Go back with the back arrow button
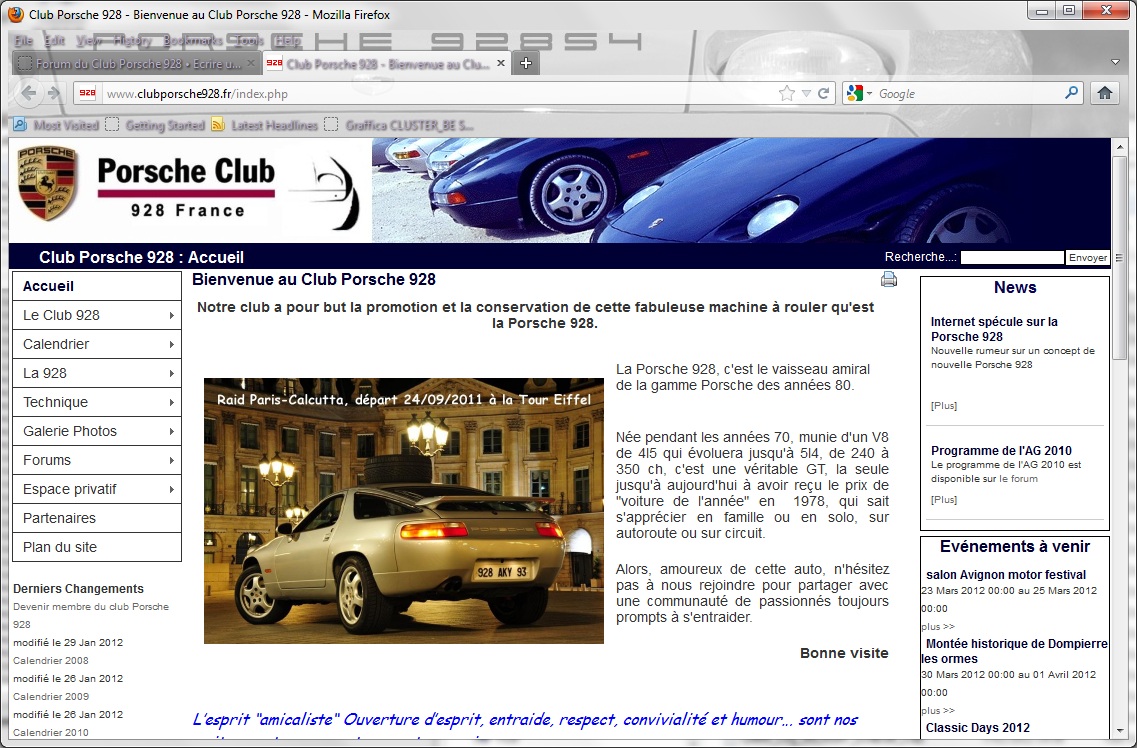This screenshot has height=748, width=1137. coord(29,94)
